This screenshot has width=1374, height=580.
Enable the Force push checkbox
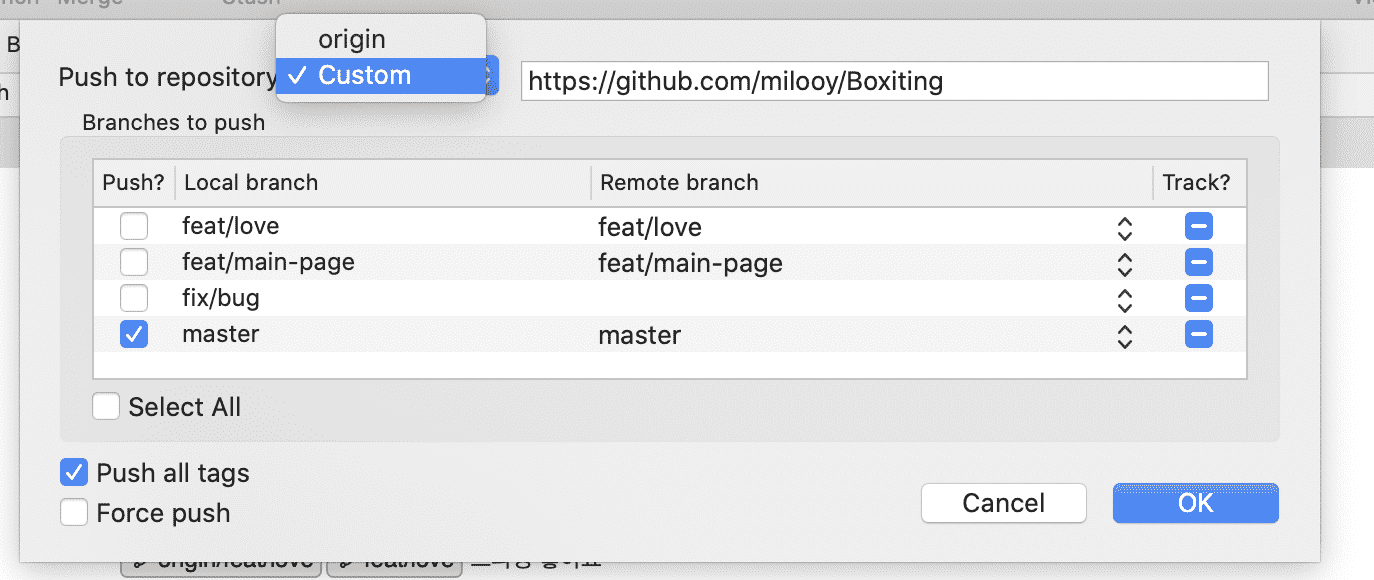(74, 513)
